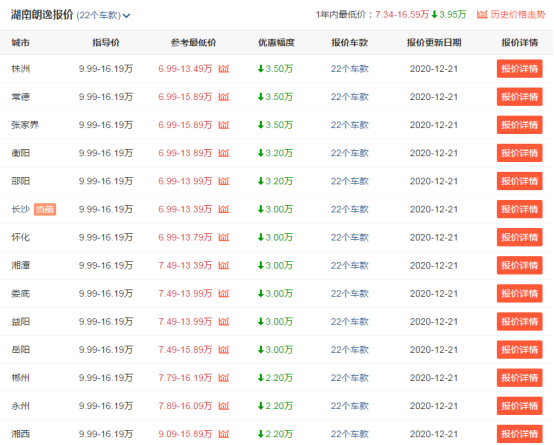Open price trend chart icon for 郴州
Viewport: 554px width, 445px height.
point(224,377)
